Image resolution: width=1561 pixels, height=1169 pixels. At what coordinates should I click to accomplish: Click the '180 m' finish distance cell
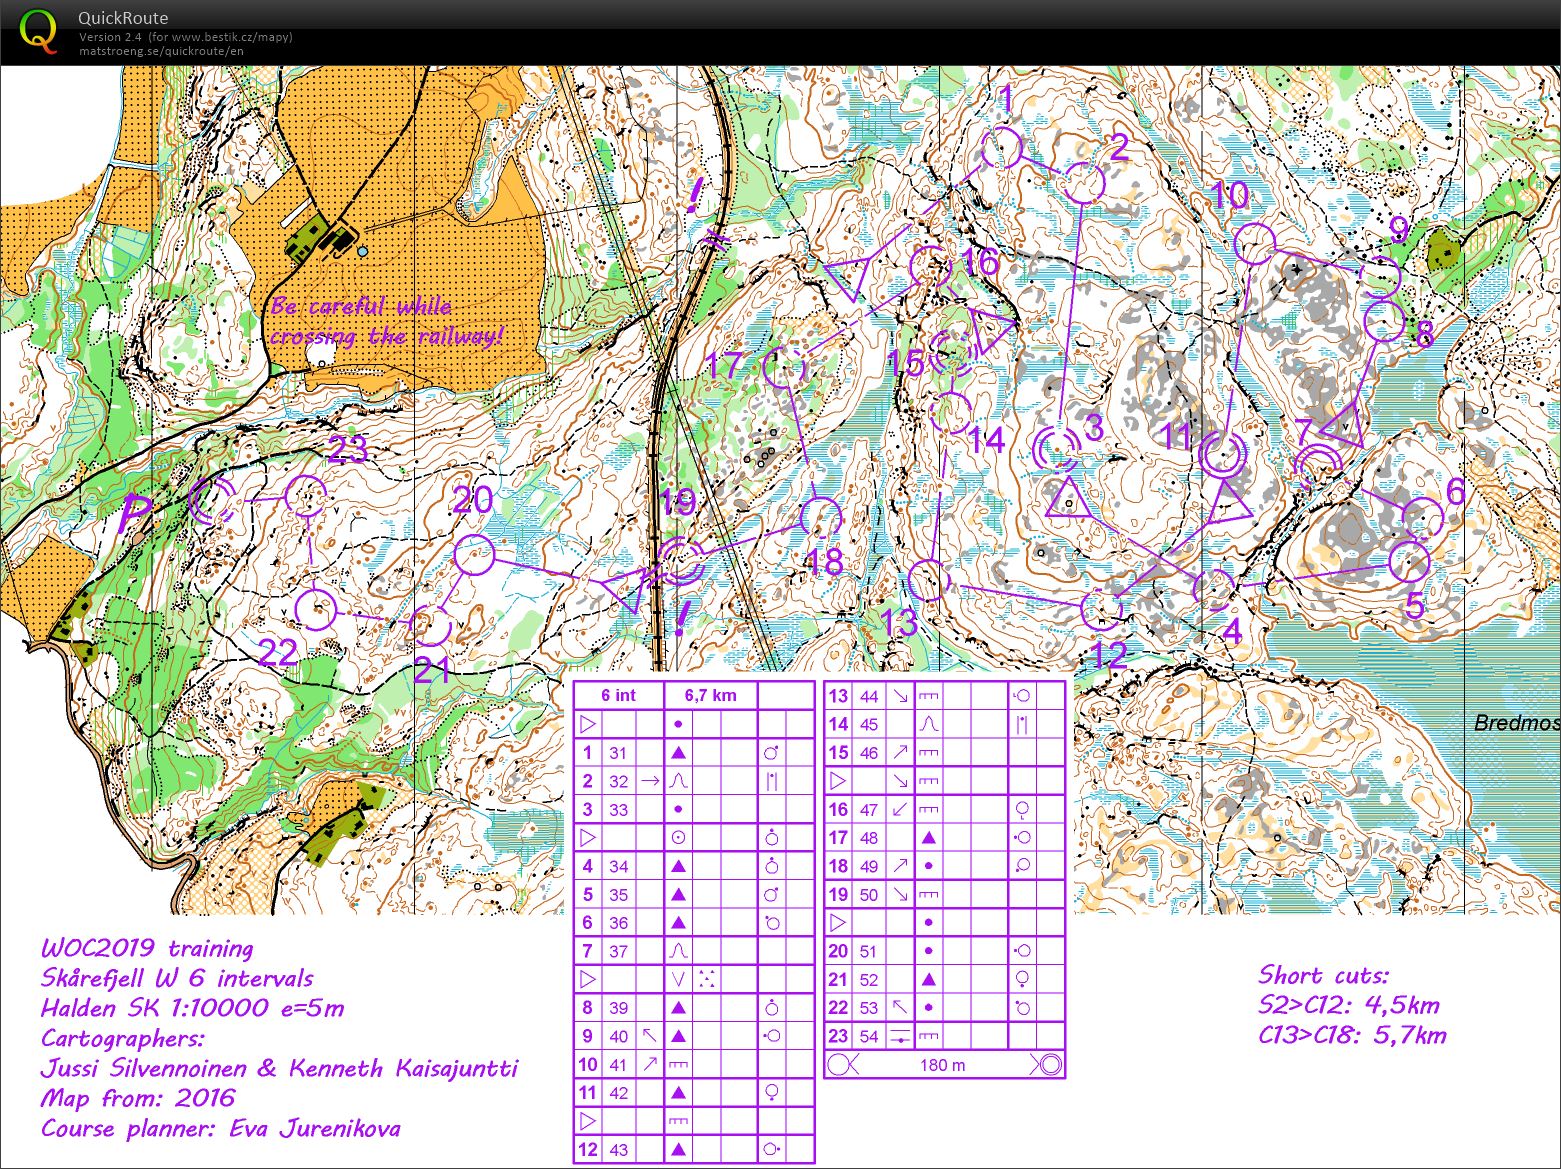(943, 1064)
